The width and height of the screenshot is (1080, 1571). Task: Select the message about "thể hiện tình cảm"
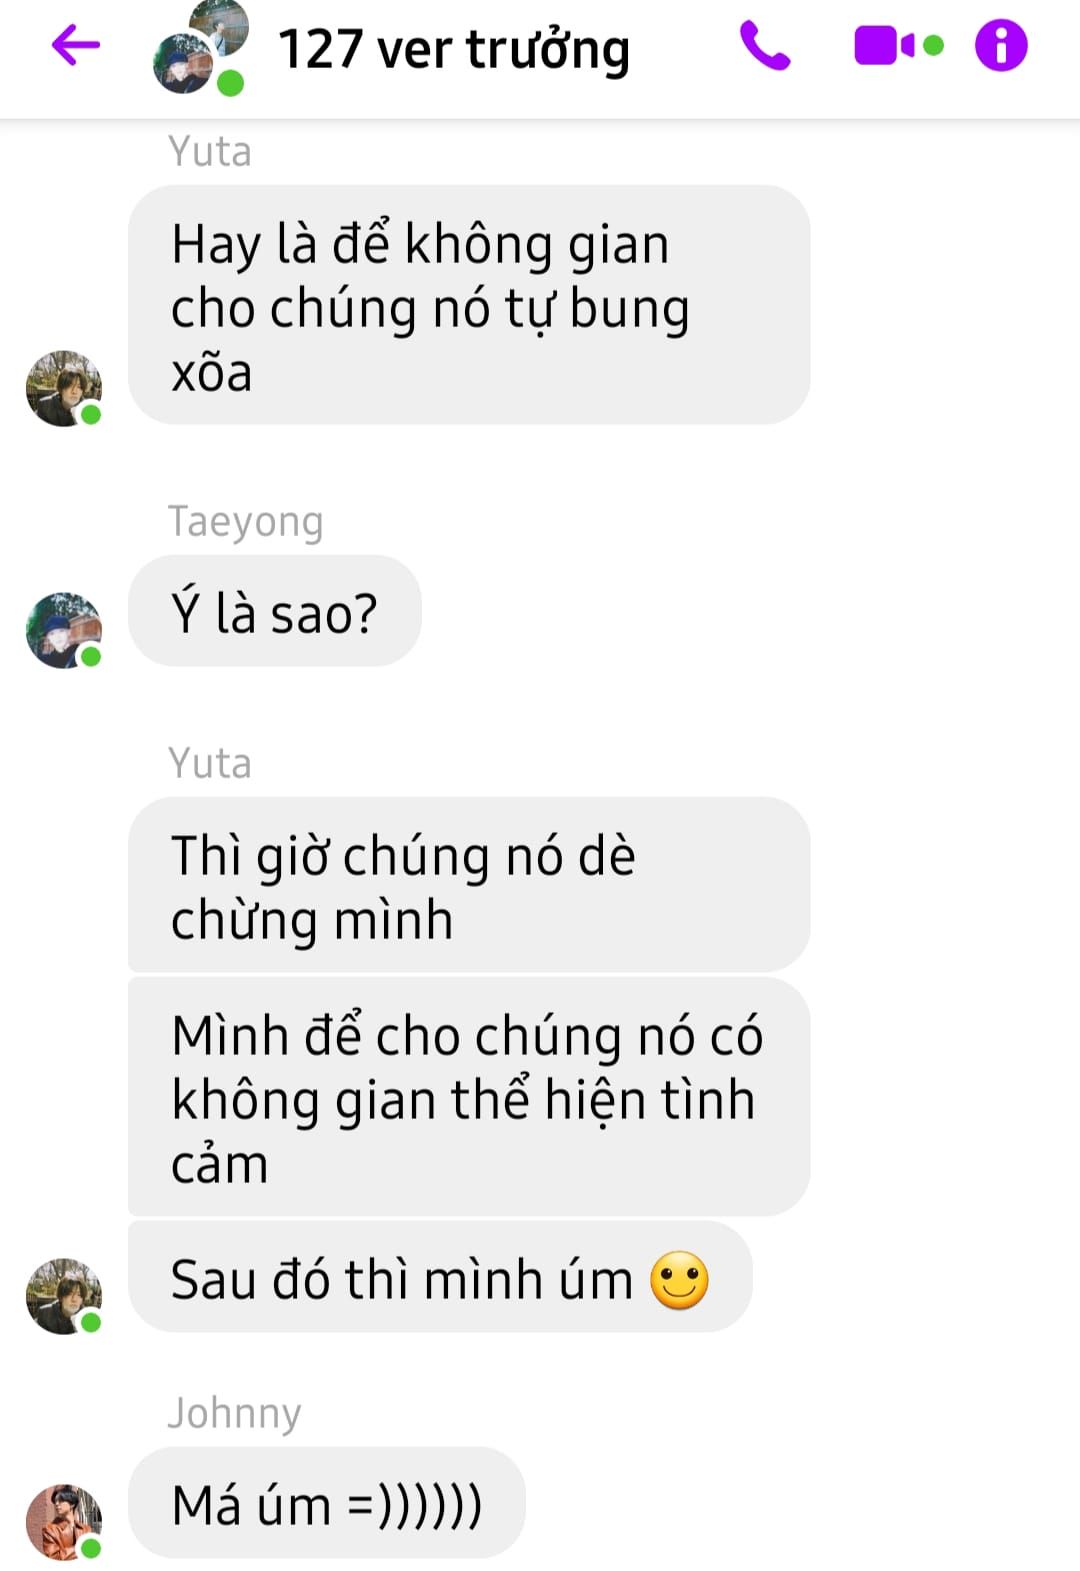point(469,1097)
